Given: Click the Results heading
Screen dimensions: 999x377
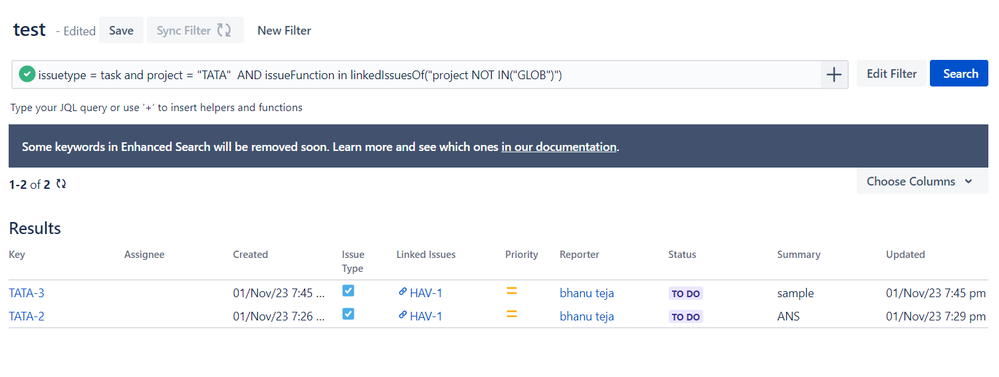Looking at the screenshot, I should click(35, 228).
